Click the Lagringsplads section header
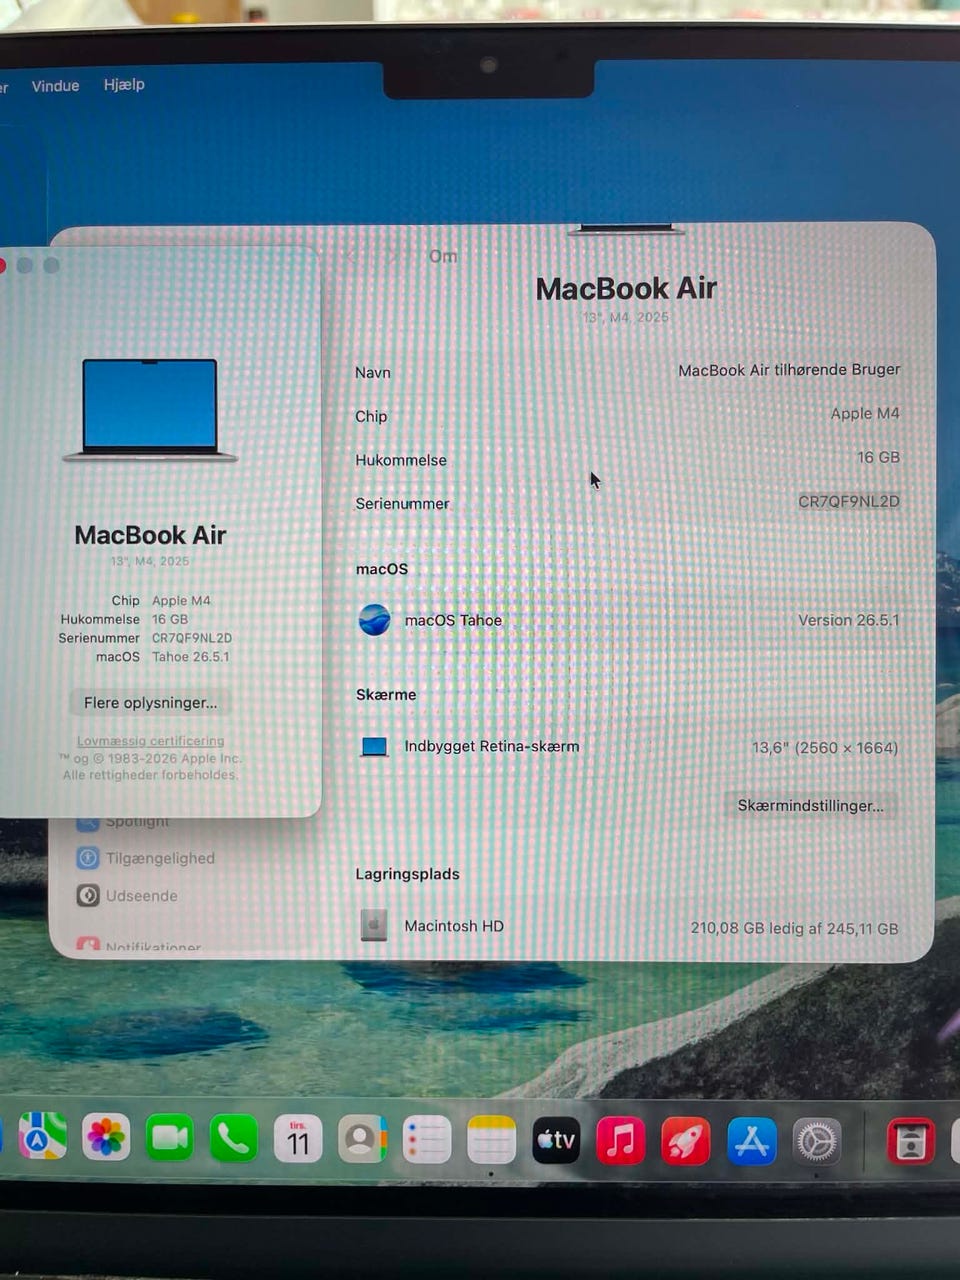960x1280 pixels. 408,874
